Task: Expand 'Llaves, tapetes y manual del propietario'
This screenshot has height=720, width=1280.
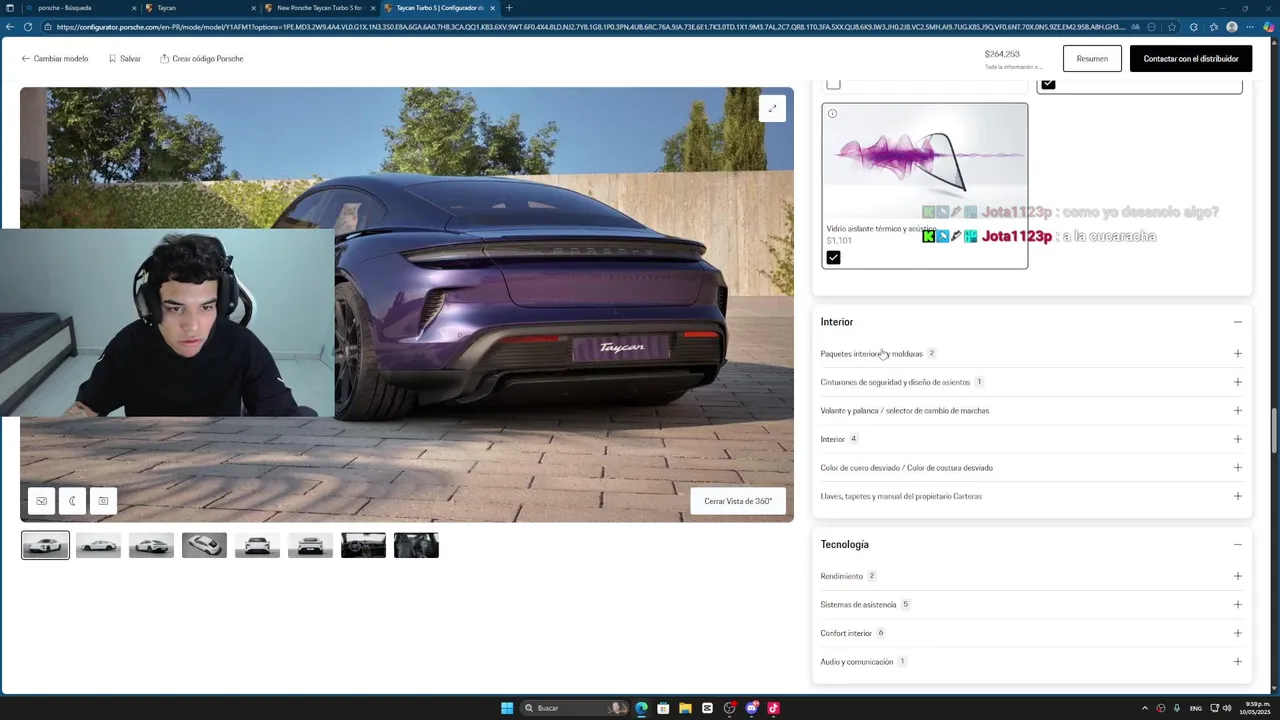Action: pos(1031,496)
